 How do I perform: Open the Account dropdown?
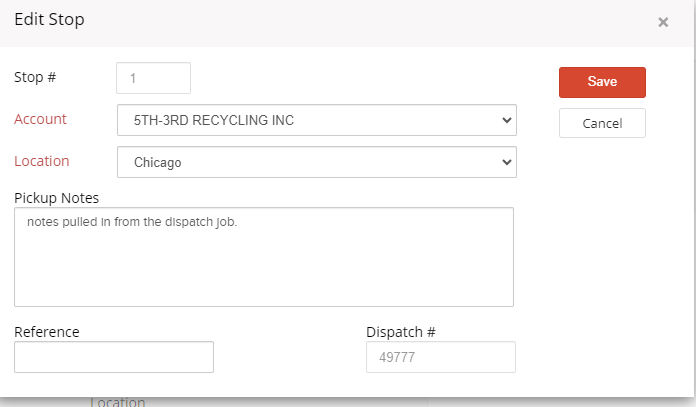[x=316, y=120]
